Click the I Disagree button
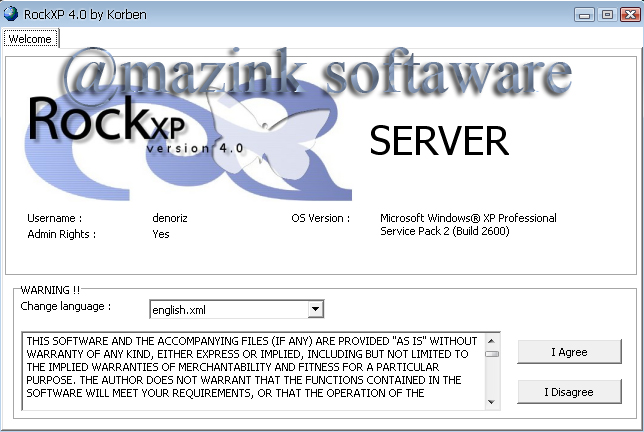This screenshot has height=432, width=644. 569,392
